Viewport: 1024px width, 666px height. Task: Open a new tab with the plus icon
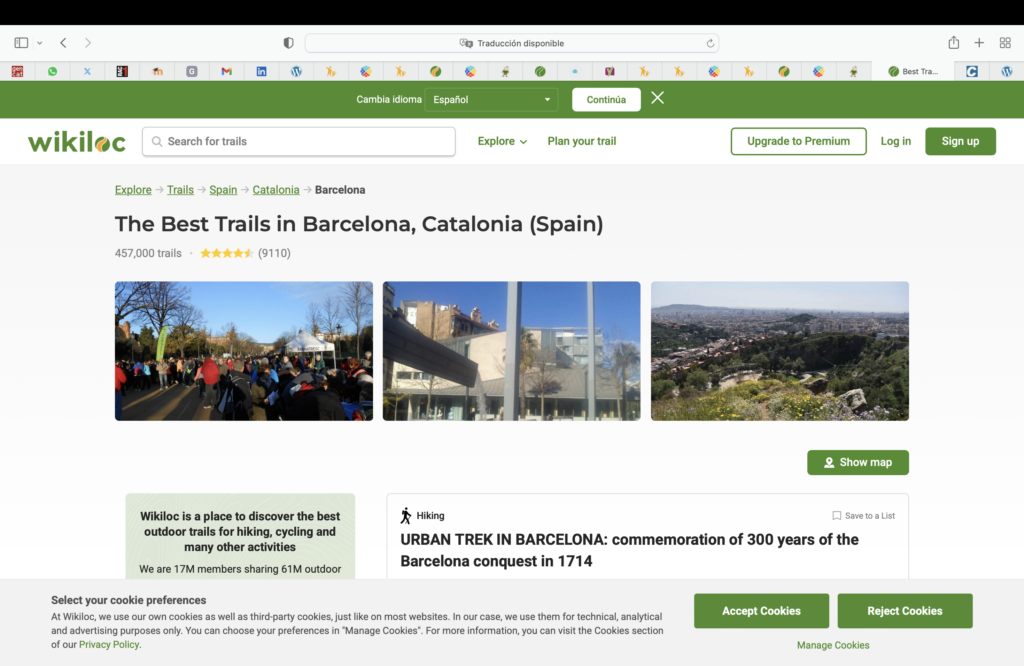click(x=979, y=43)
